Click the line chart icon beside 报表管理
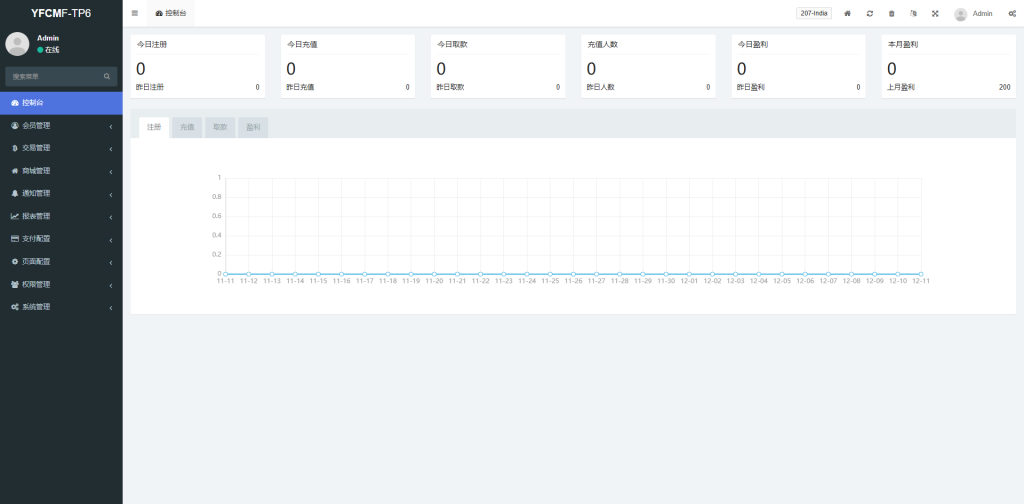Image resolution: width=1024 pixels, height=504 pixels. [x=15, y=216]
